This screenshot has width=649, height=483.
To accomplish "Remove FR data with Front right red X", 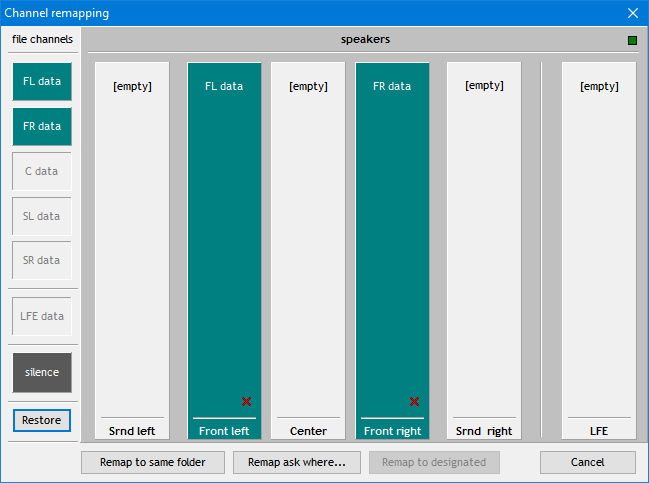I will click(414, 402).
